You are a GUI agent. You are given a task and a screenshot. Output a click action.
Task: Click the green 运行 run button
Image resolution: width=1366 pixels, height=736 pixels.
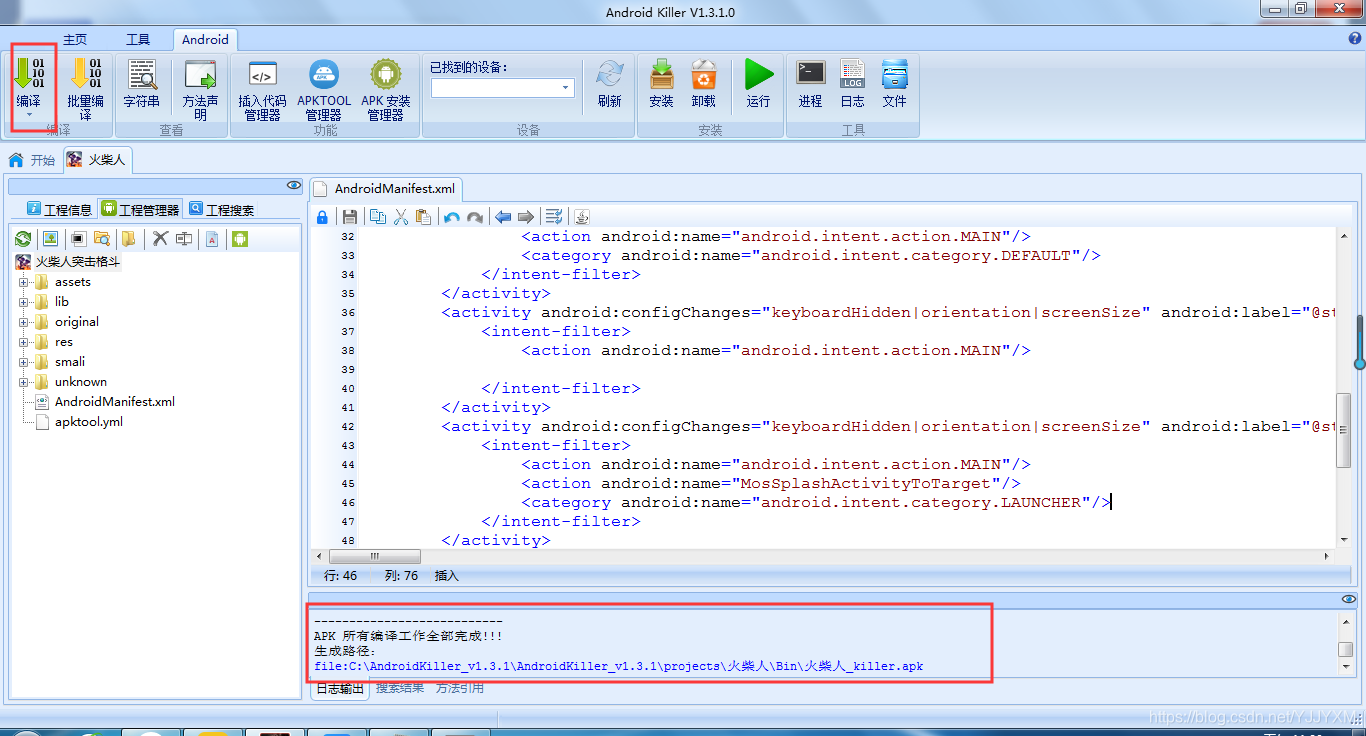[x=759, y=82]
